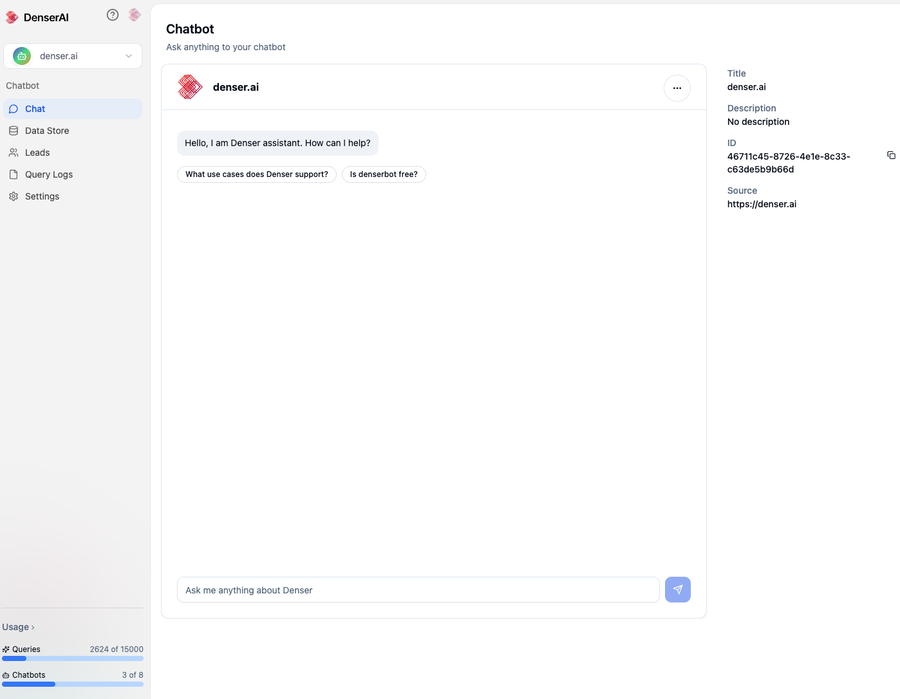The width and height of the screenshot is (900, 699).
Task: Click the Chatbots robot icon in Usage
Action: point(6,675)
